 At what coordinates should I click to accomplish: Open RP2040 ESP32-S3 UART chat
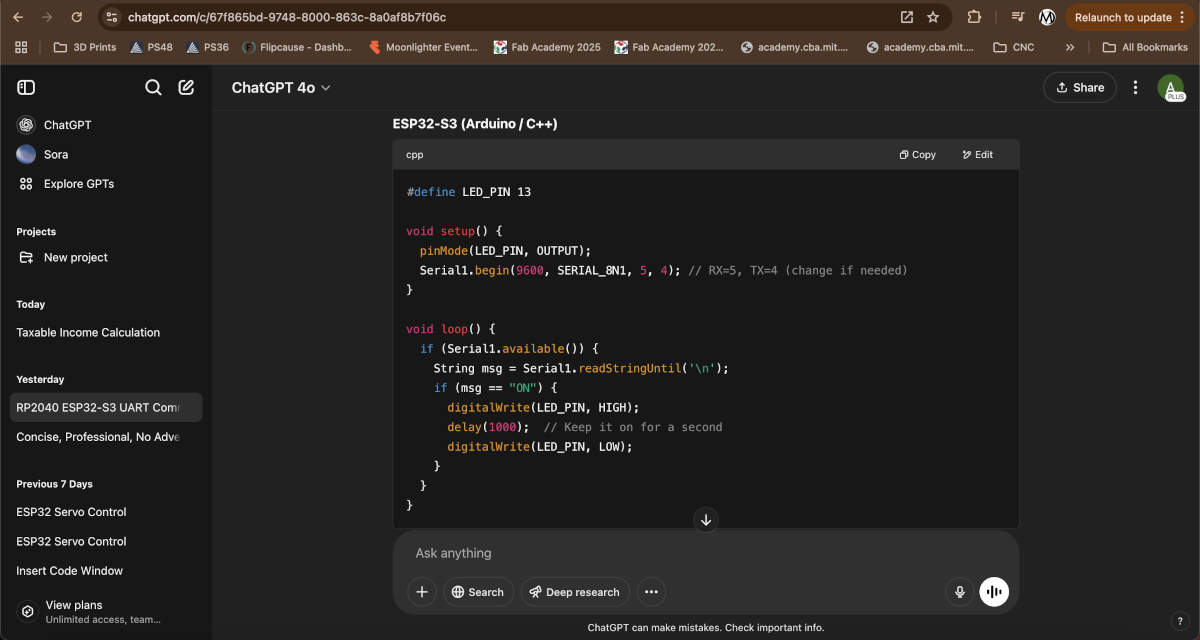[105, 408]
